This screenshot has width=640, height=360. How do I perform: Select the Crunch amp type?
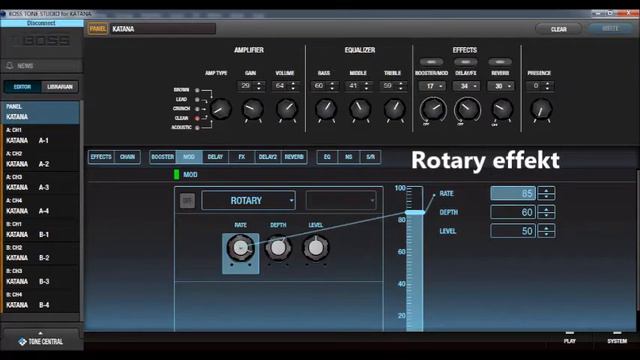(197, 109)
